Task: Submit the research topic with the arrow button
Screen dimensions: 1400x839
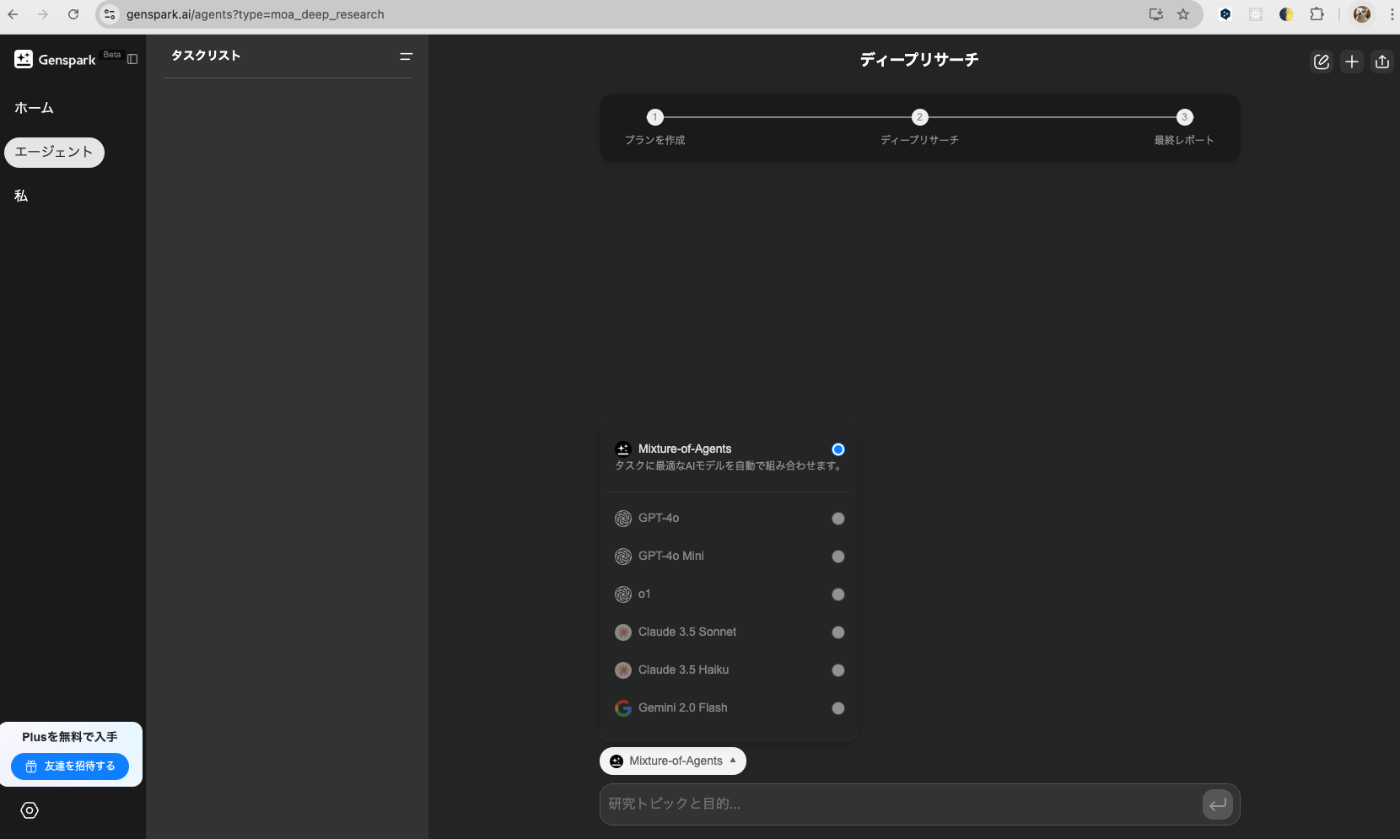Action: [x=1217, y=804]
